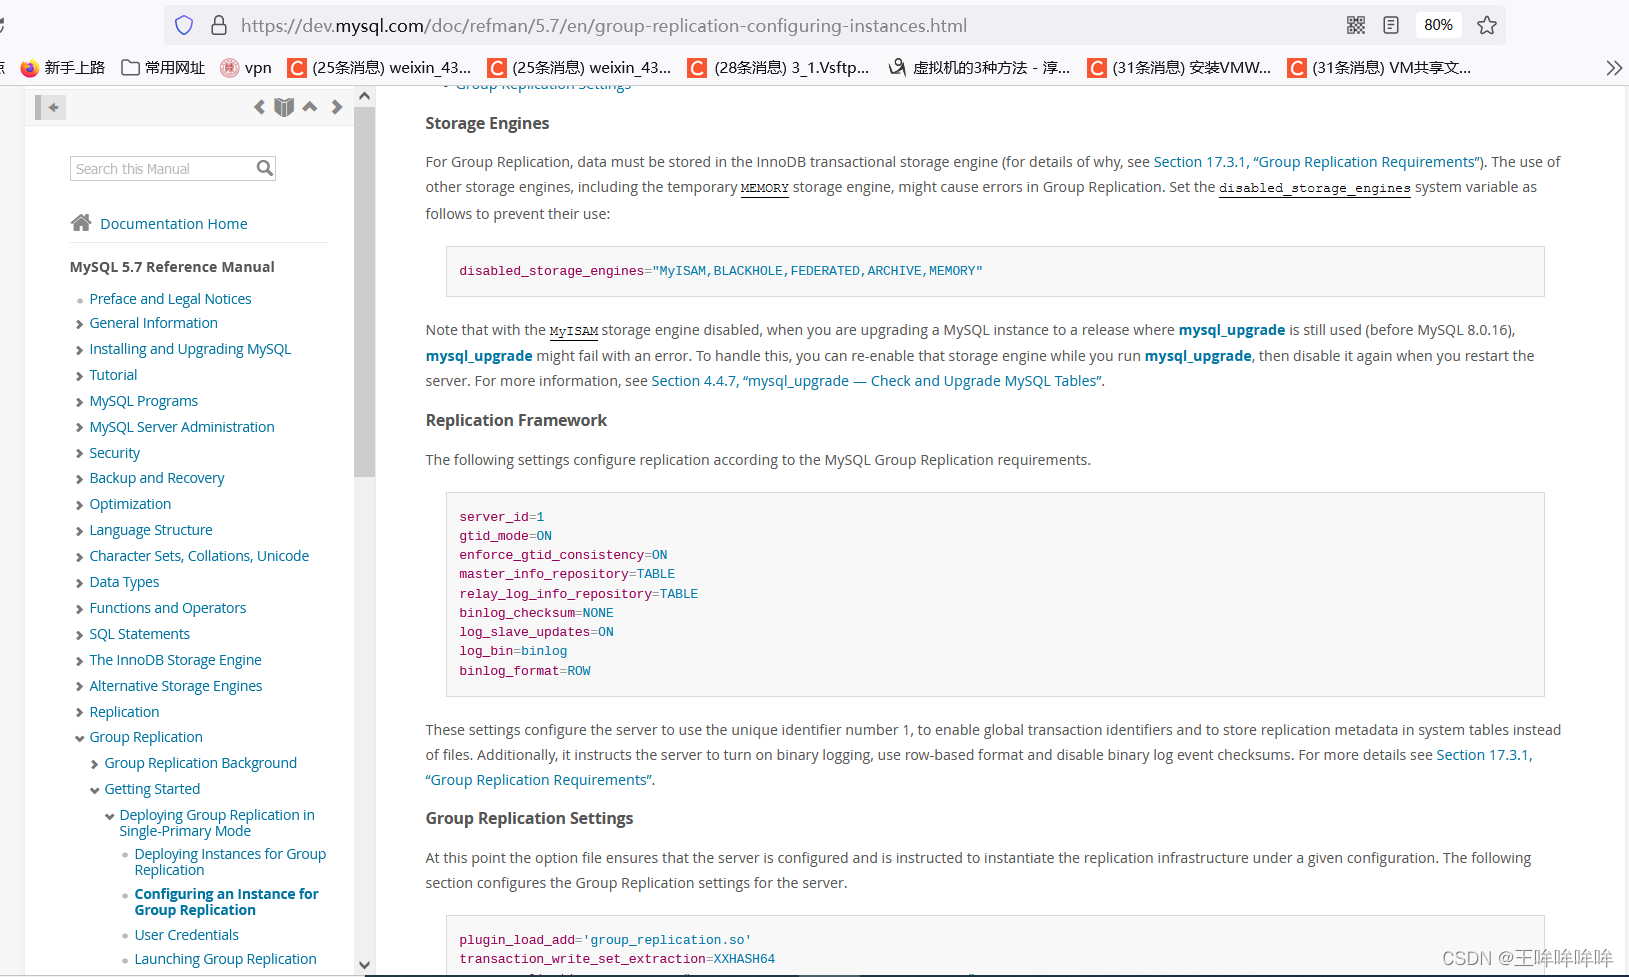This screenshot has height=977, width=1629.
Task: Collapse the sidebar with the left arrow button
Action: 51,107
